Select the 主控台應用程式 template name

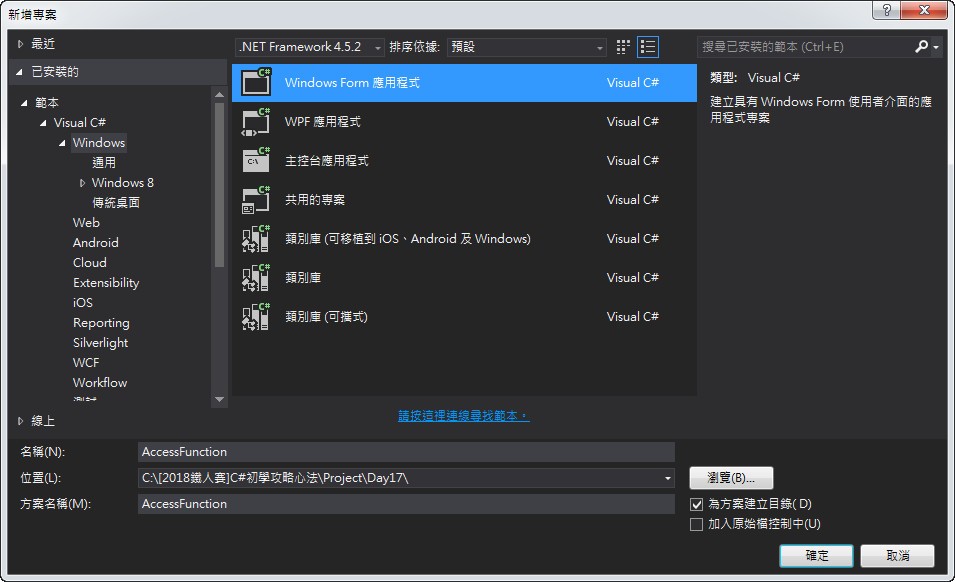(x=327, y=161)
